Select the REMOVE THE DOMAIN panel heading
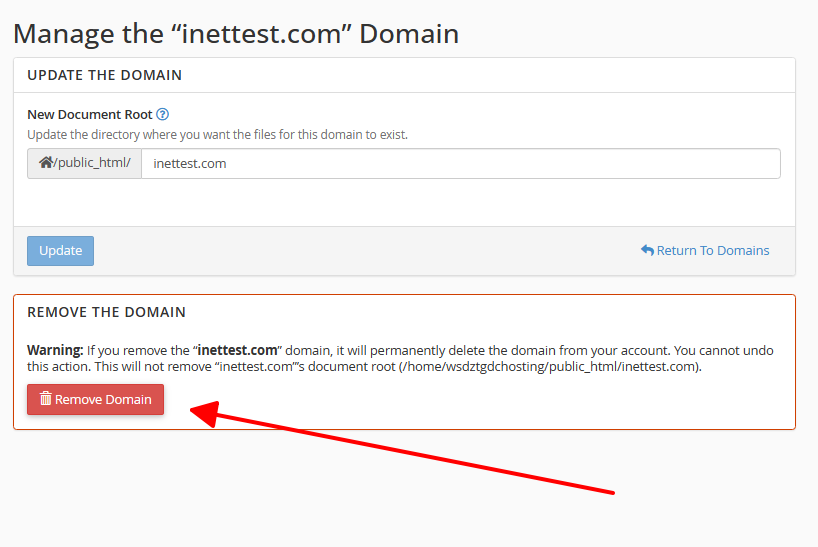 [106, 312]
